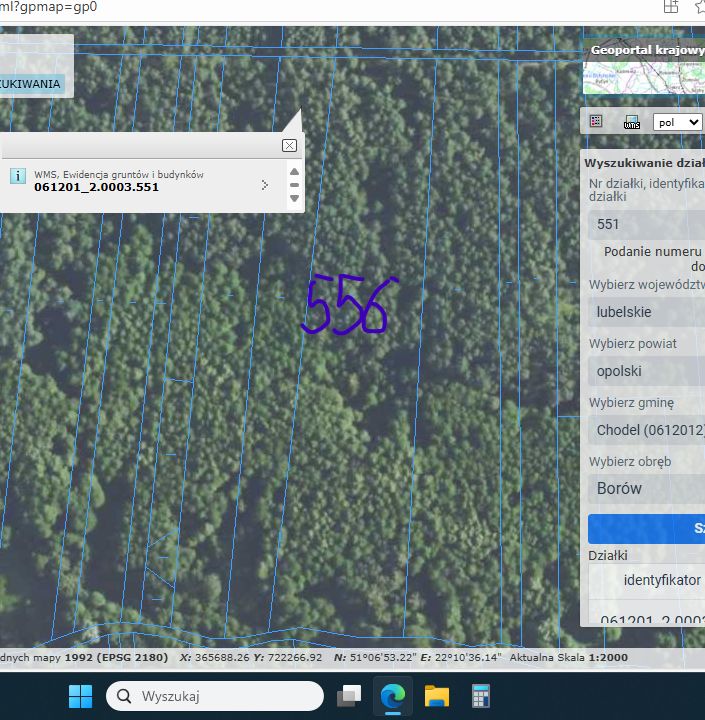Open the language dropdown 'pol'
The image size is (705, 720).
click(x=678, y=122)
